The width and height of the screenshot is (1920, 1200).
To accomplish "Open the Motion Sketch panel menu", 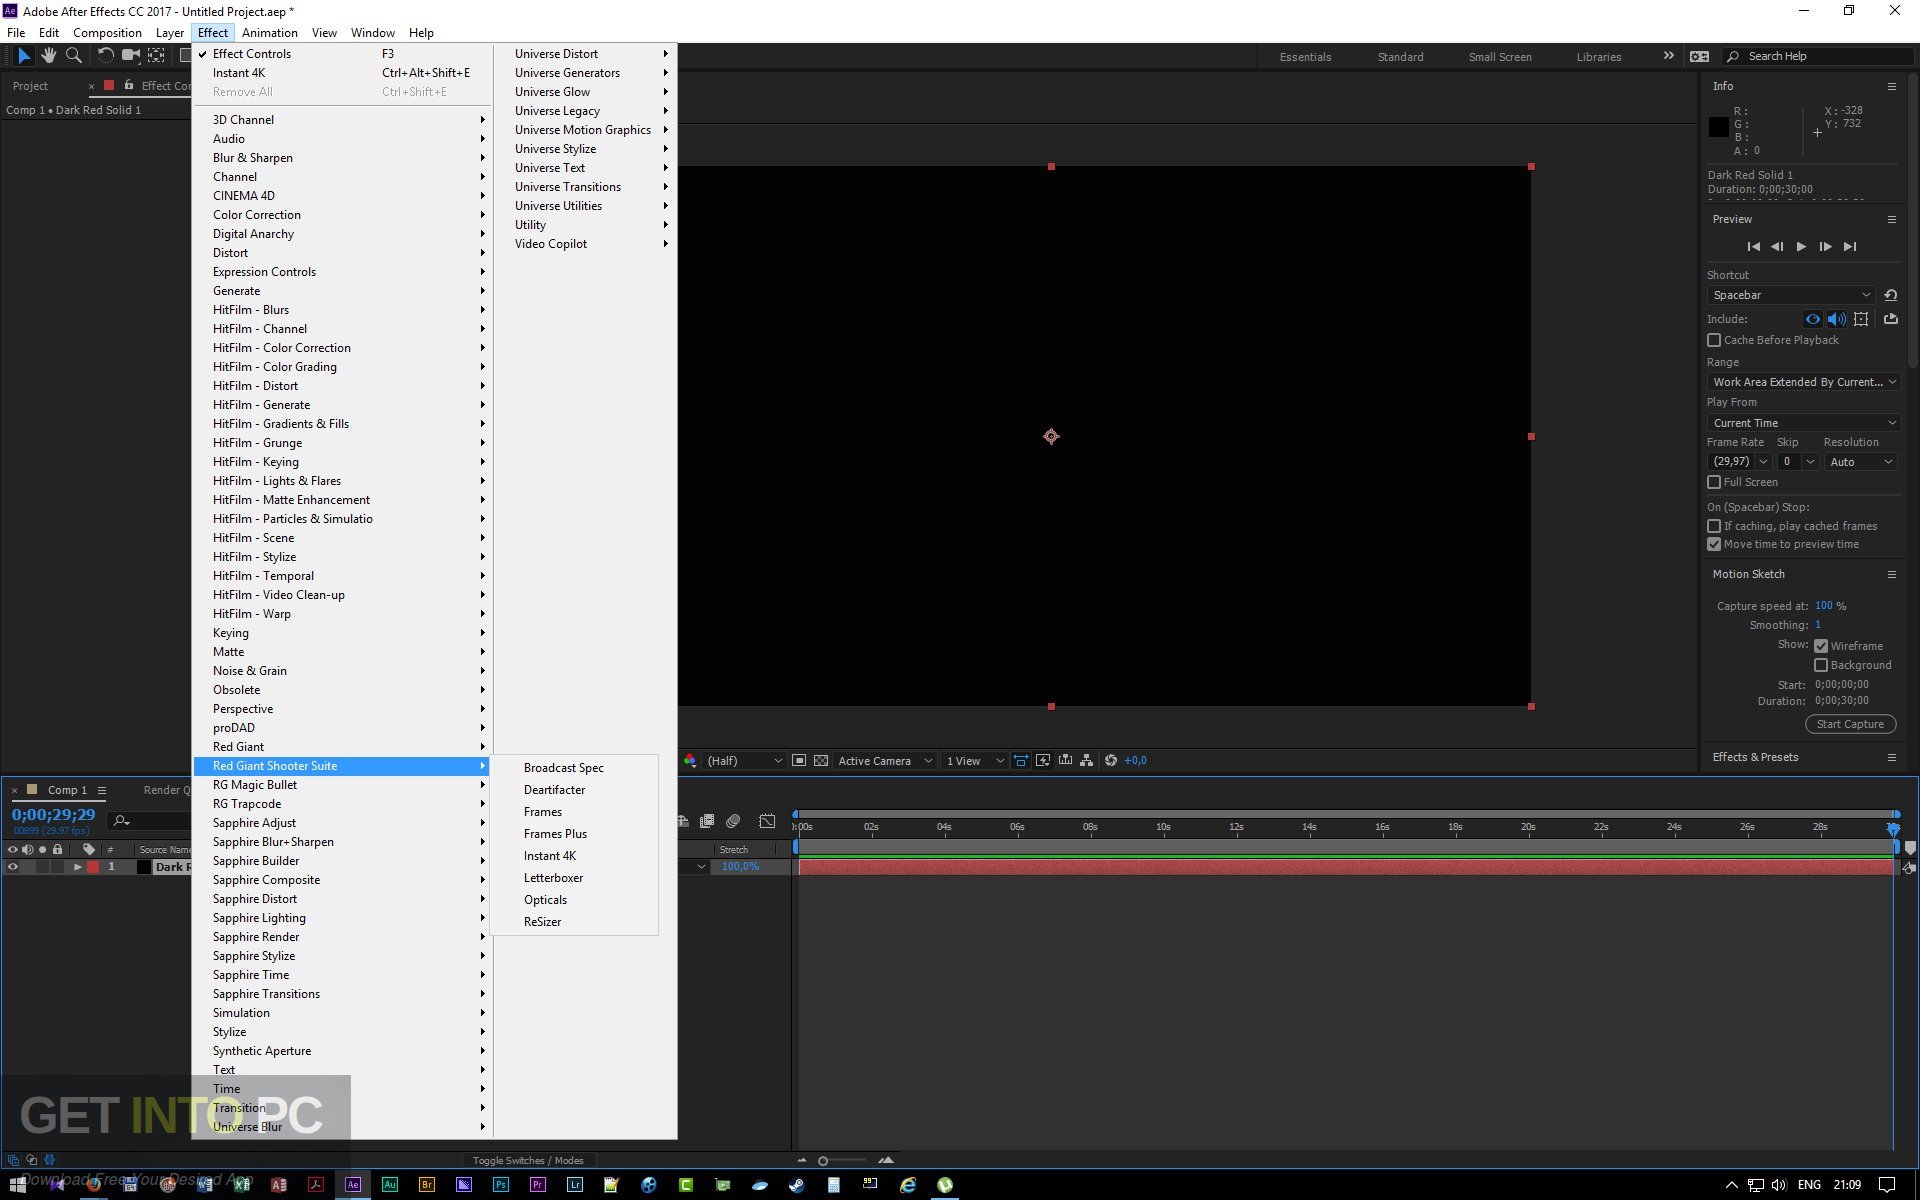I will tap(1891, 574).
